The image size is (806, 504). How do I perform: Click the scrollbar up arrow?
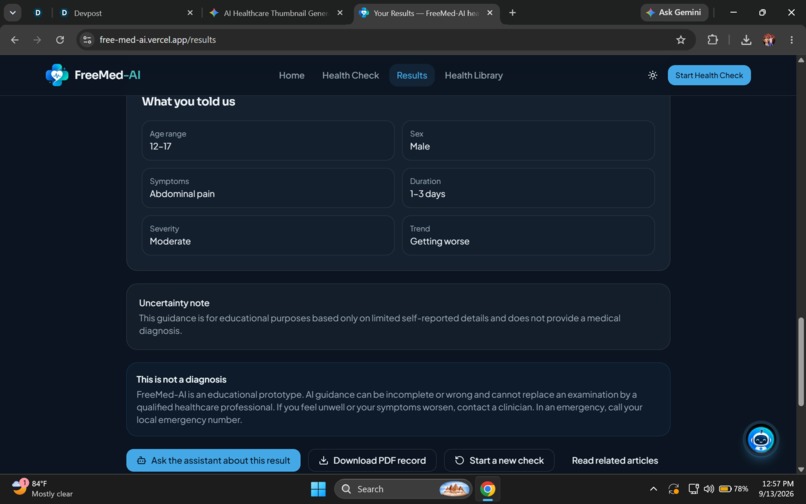(x=800, y=60)
